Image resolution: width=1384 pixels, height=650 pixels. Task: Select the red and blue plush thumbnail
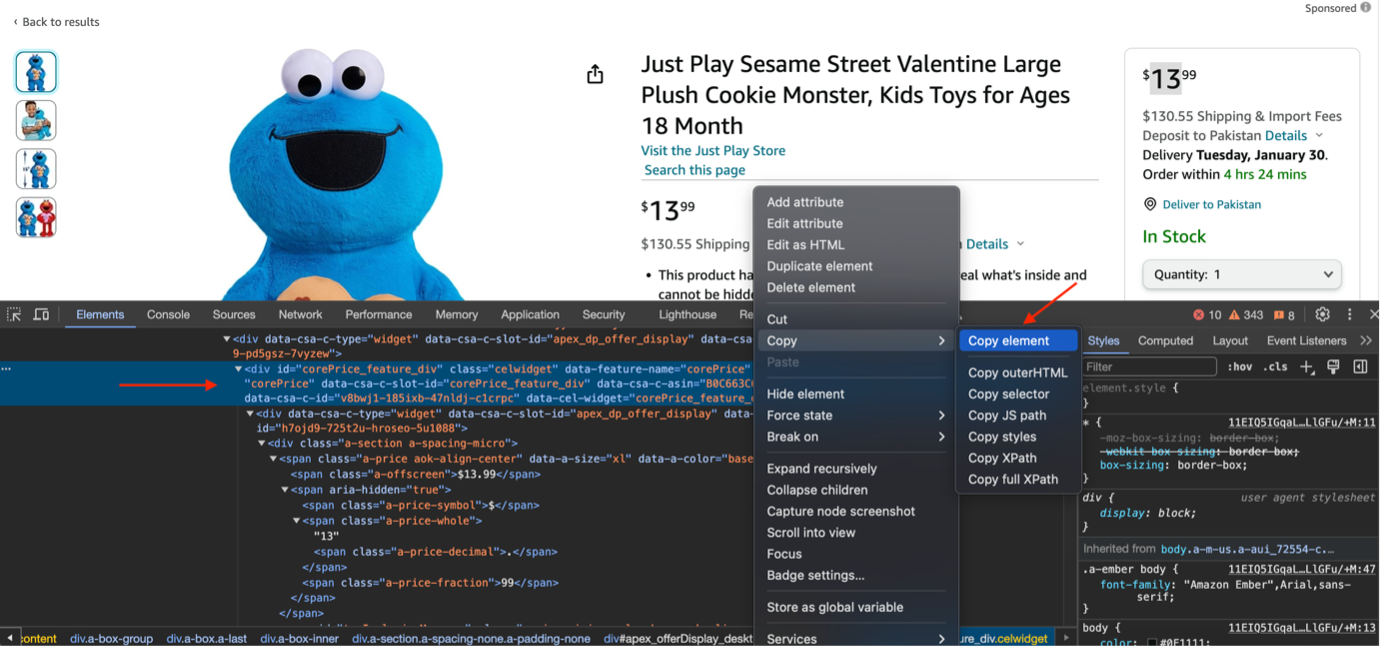click(x=36, y=218)
